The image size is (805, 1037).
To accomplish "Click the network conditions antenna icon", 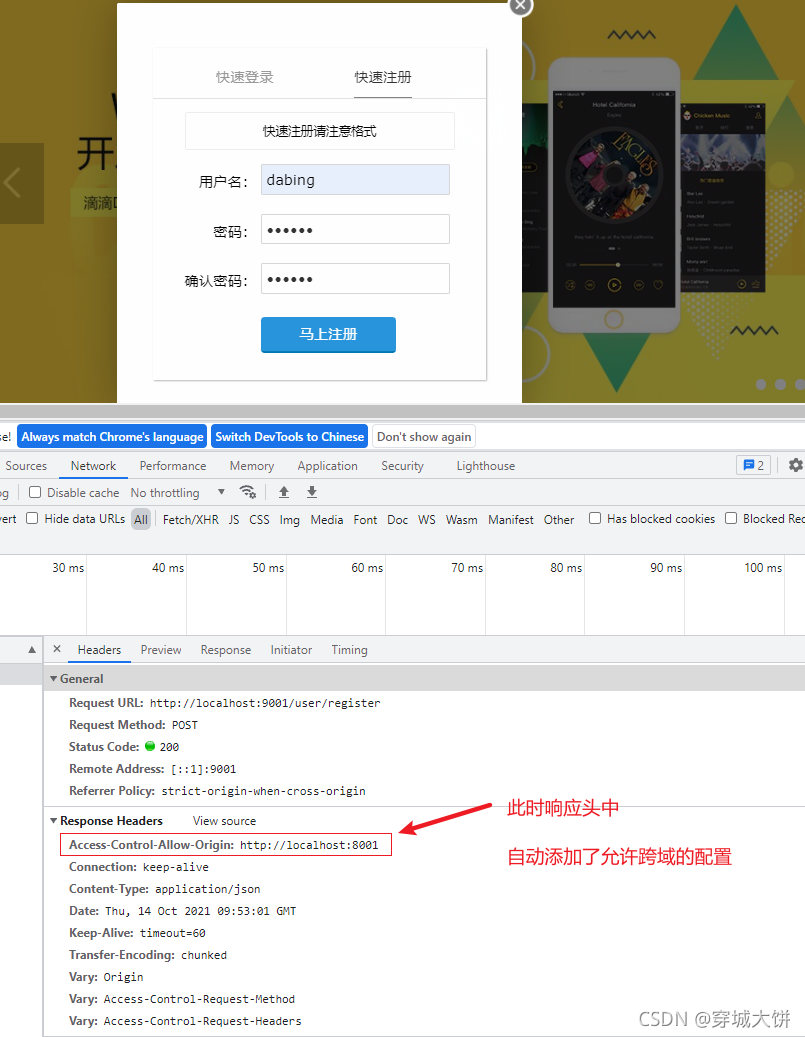I will click(248, 492).
